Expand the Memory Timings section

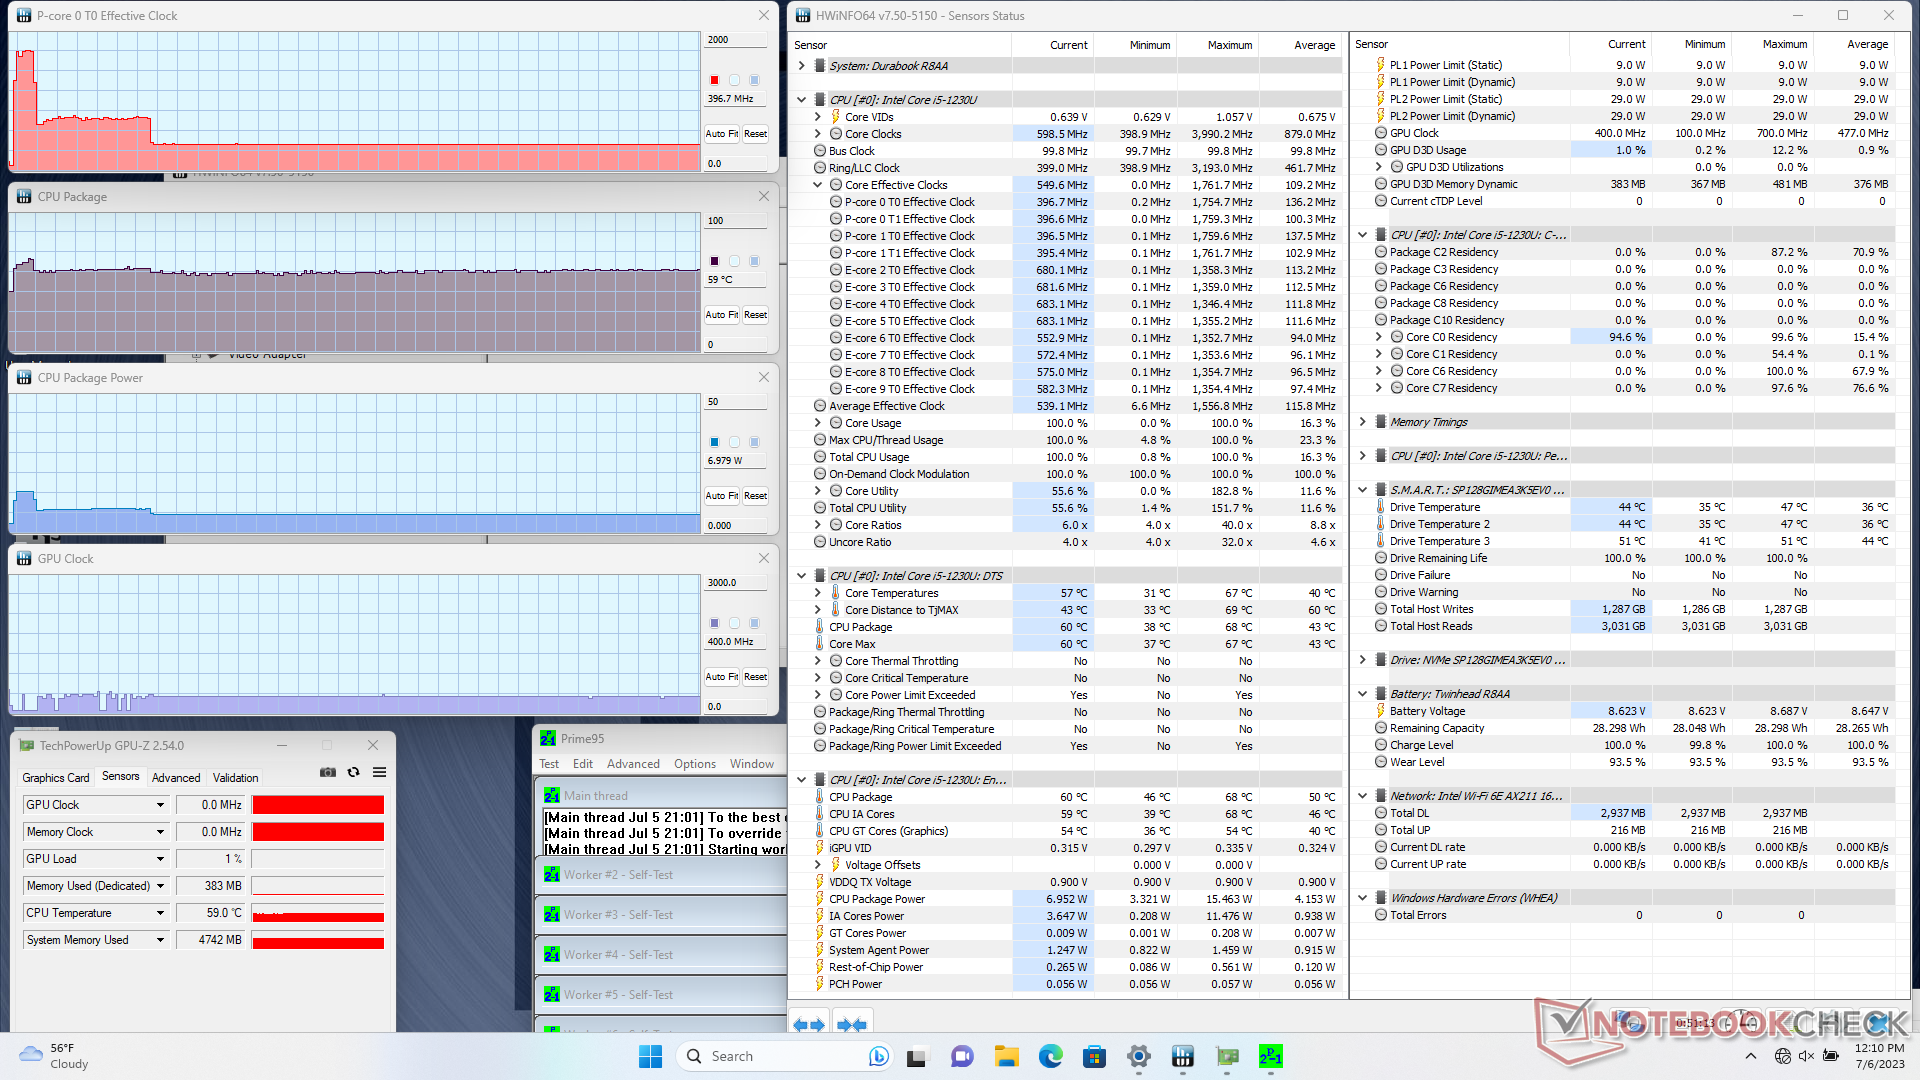(1362, 422)
